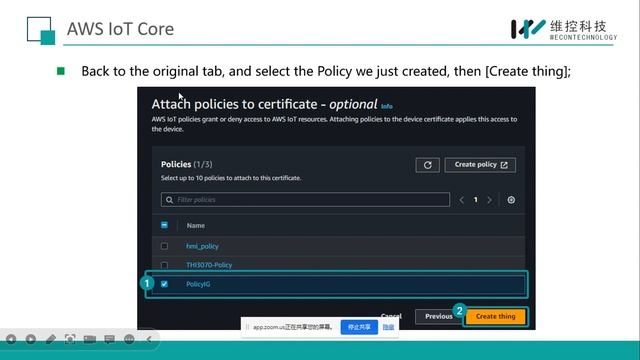The image size is (640, 360).
Task: Hide the Zoom sharing notification bar
Action: click(388, 327)
